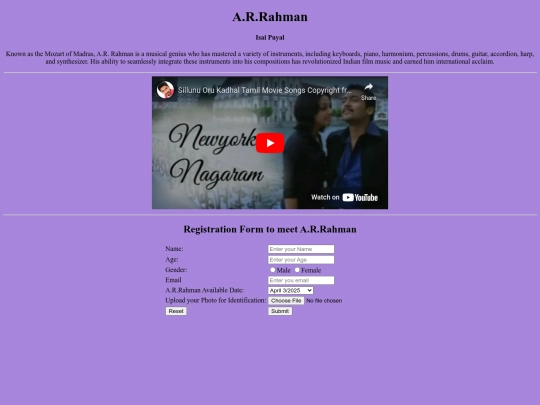The height and width of the screenshot is (405, 540).
Task: Click the email input field
Action: tap(301, 280)
